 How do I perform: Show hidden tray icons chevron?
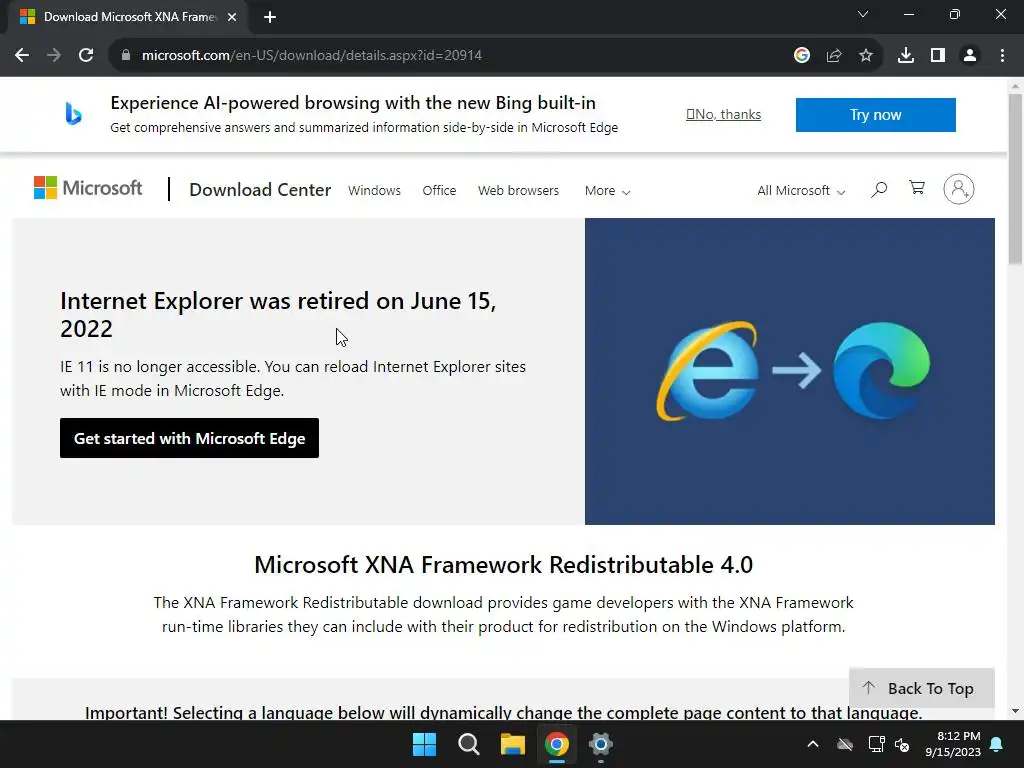(813, 744)
